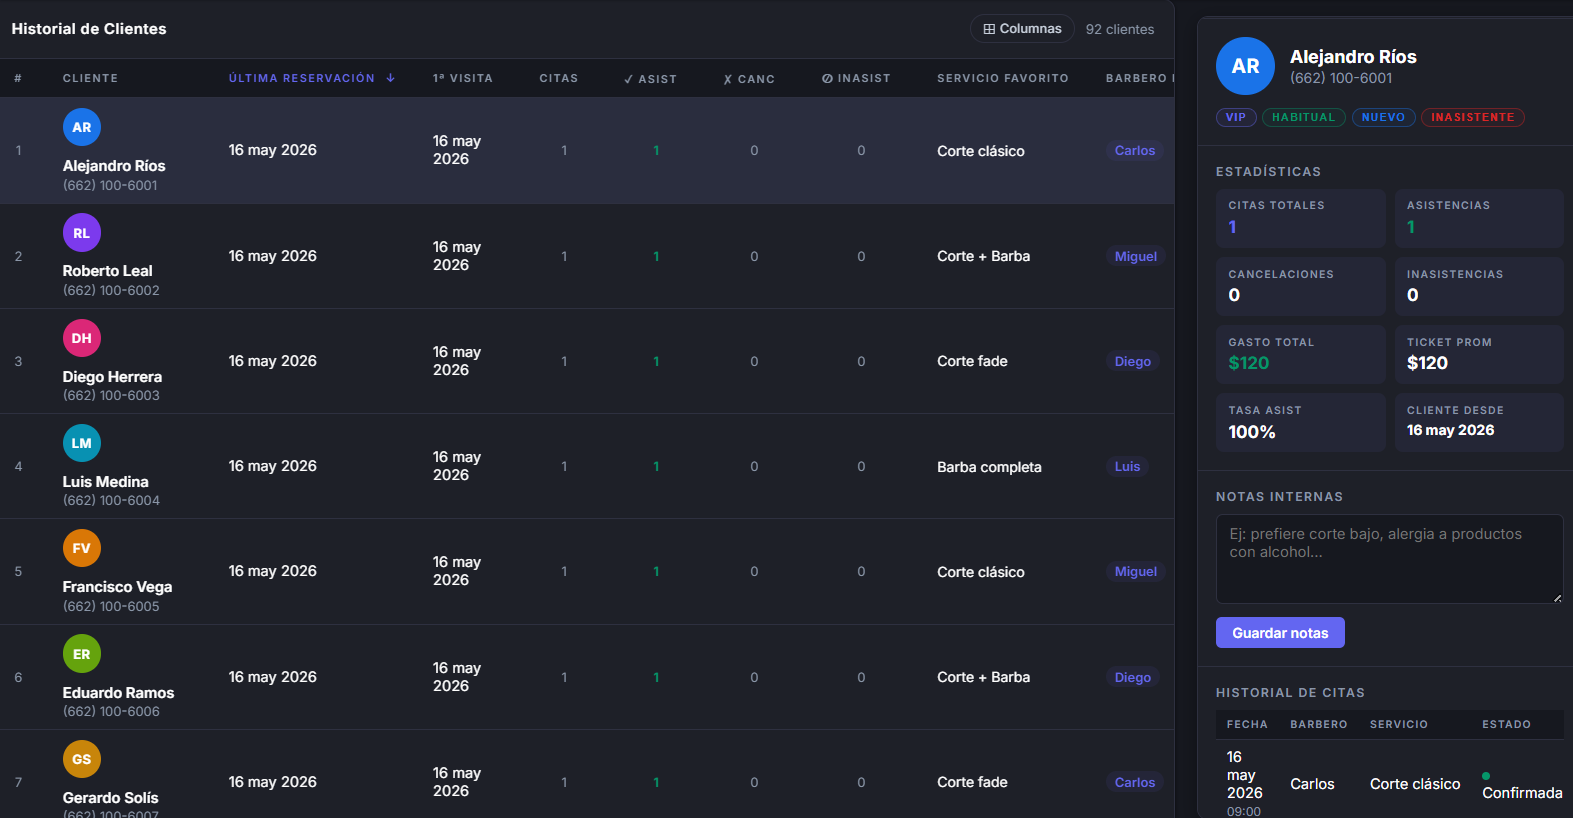Open the Columnas column selector
1573x818 pixels.
pos(1022,29)
